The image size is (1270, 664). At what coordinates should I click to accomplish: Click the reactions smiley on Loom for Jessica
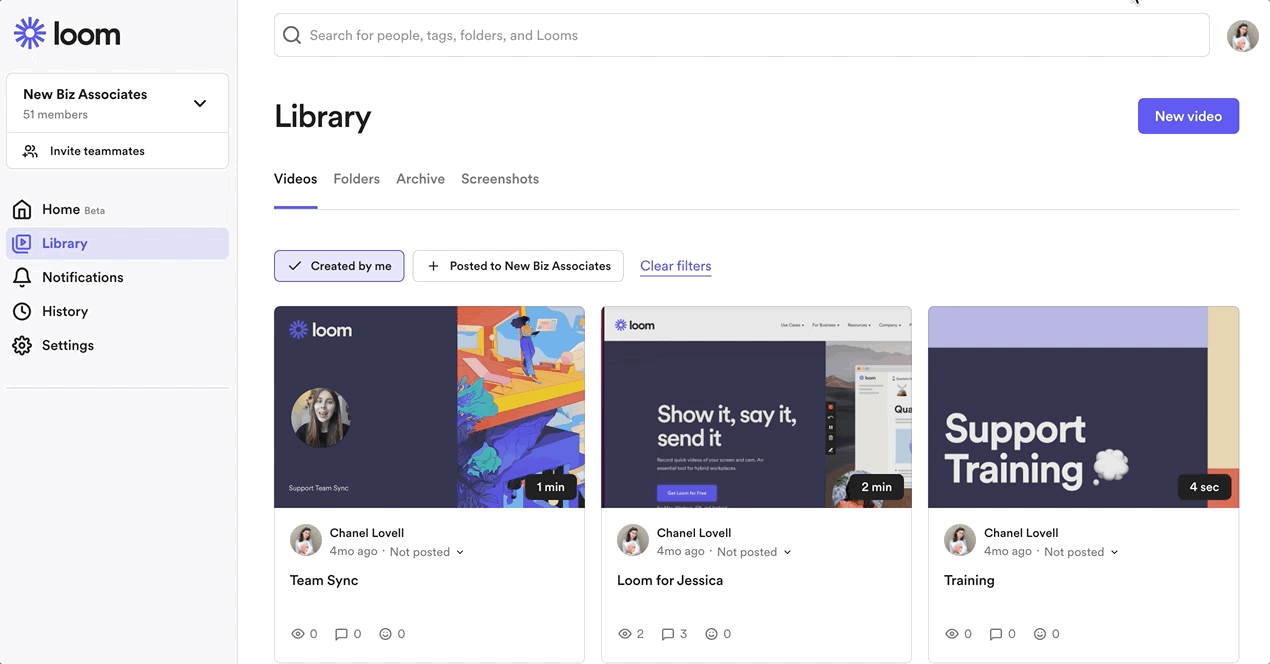(712, 634)
